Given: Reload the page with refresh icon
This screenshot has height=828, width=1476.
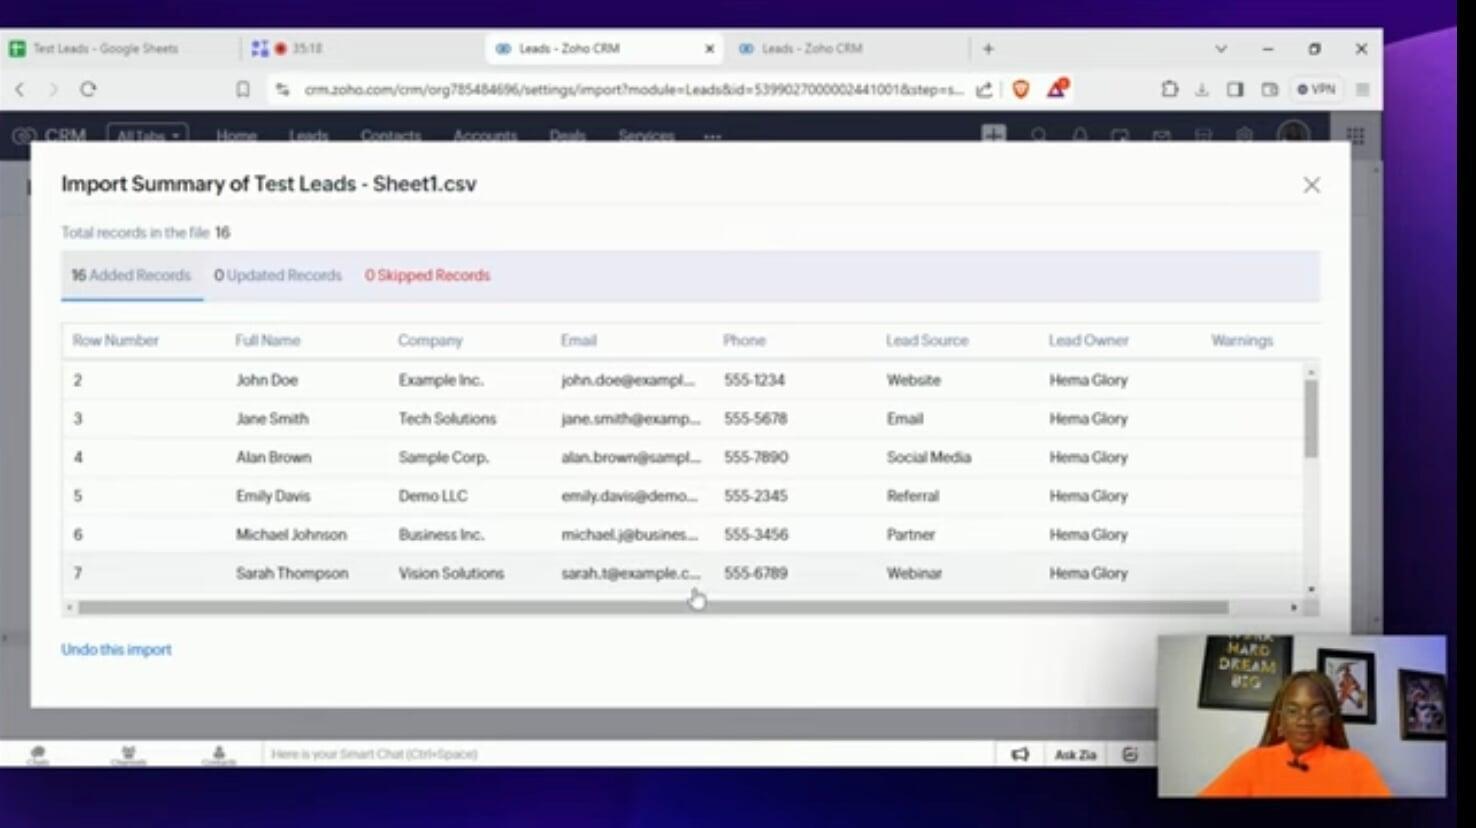Looking at the screenshot, I should click(88, 89).
